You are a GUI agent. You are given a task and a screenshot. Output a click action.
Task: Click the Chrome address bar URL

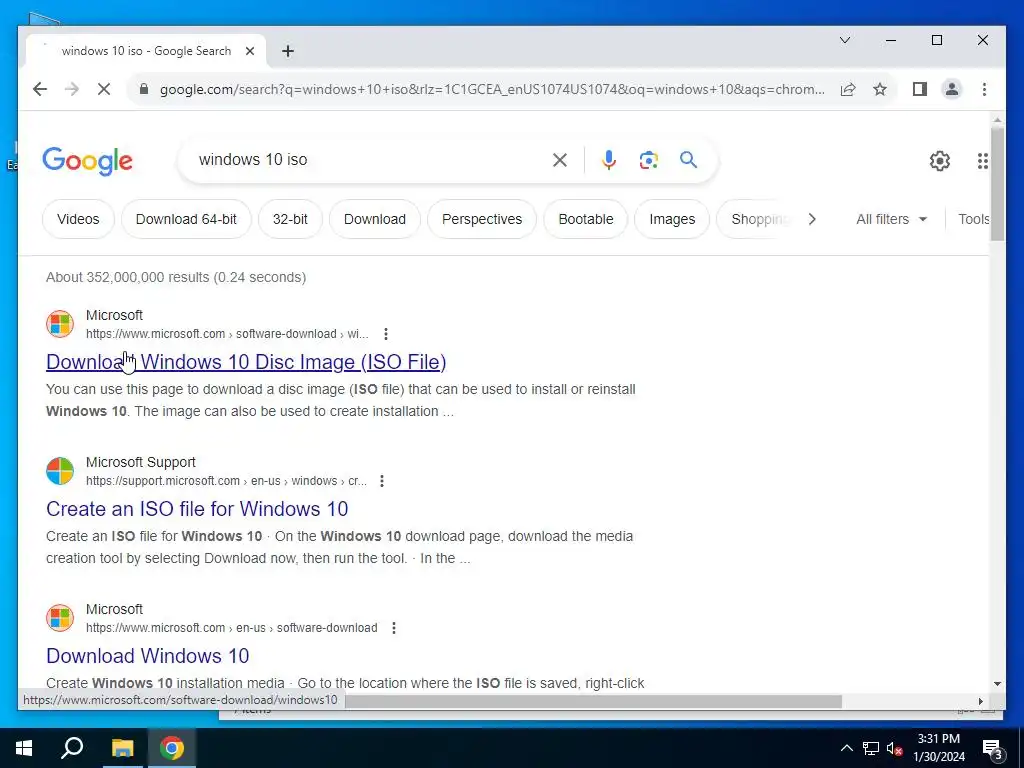[492, 89]
